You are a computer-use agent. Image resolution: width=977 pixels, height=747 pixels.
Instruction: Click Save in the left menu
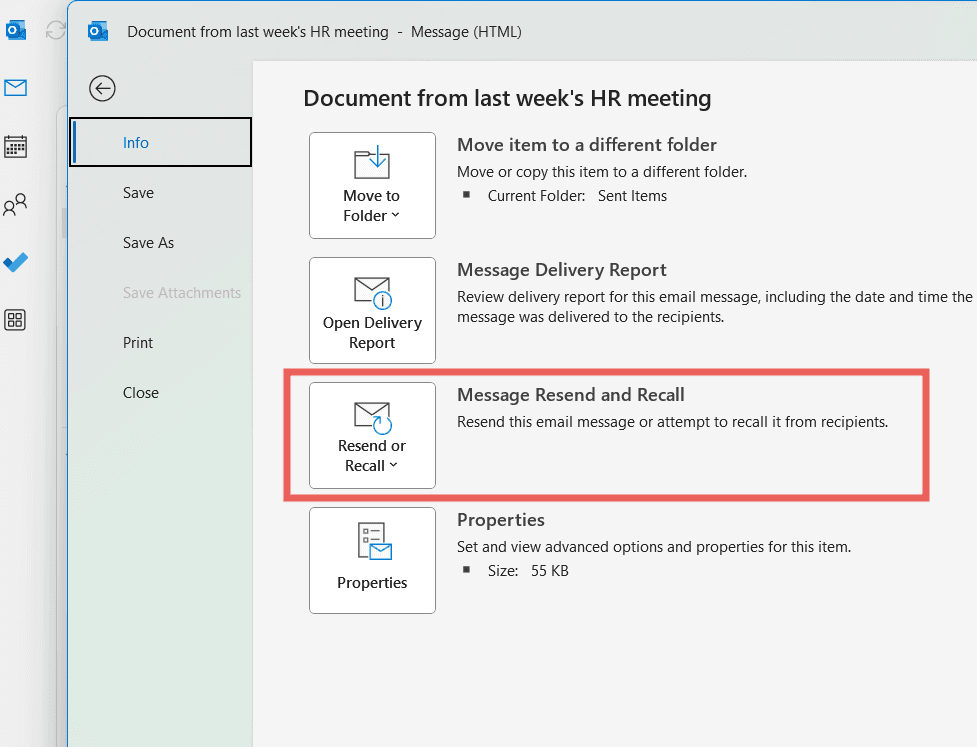tap(137, 192)
